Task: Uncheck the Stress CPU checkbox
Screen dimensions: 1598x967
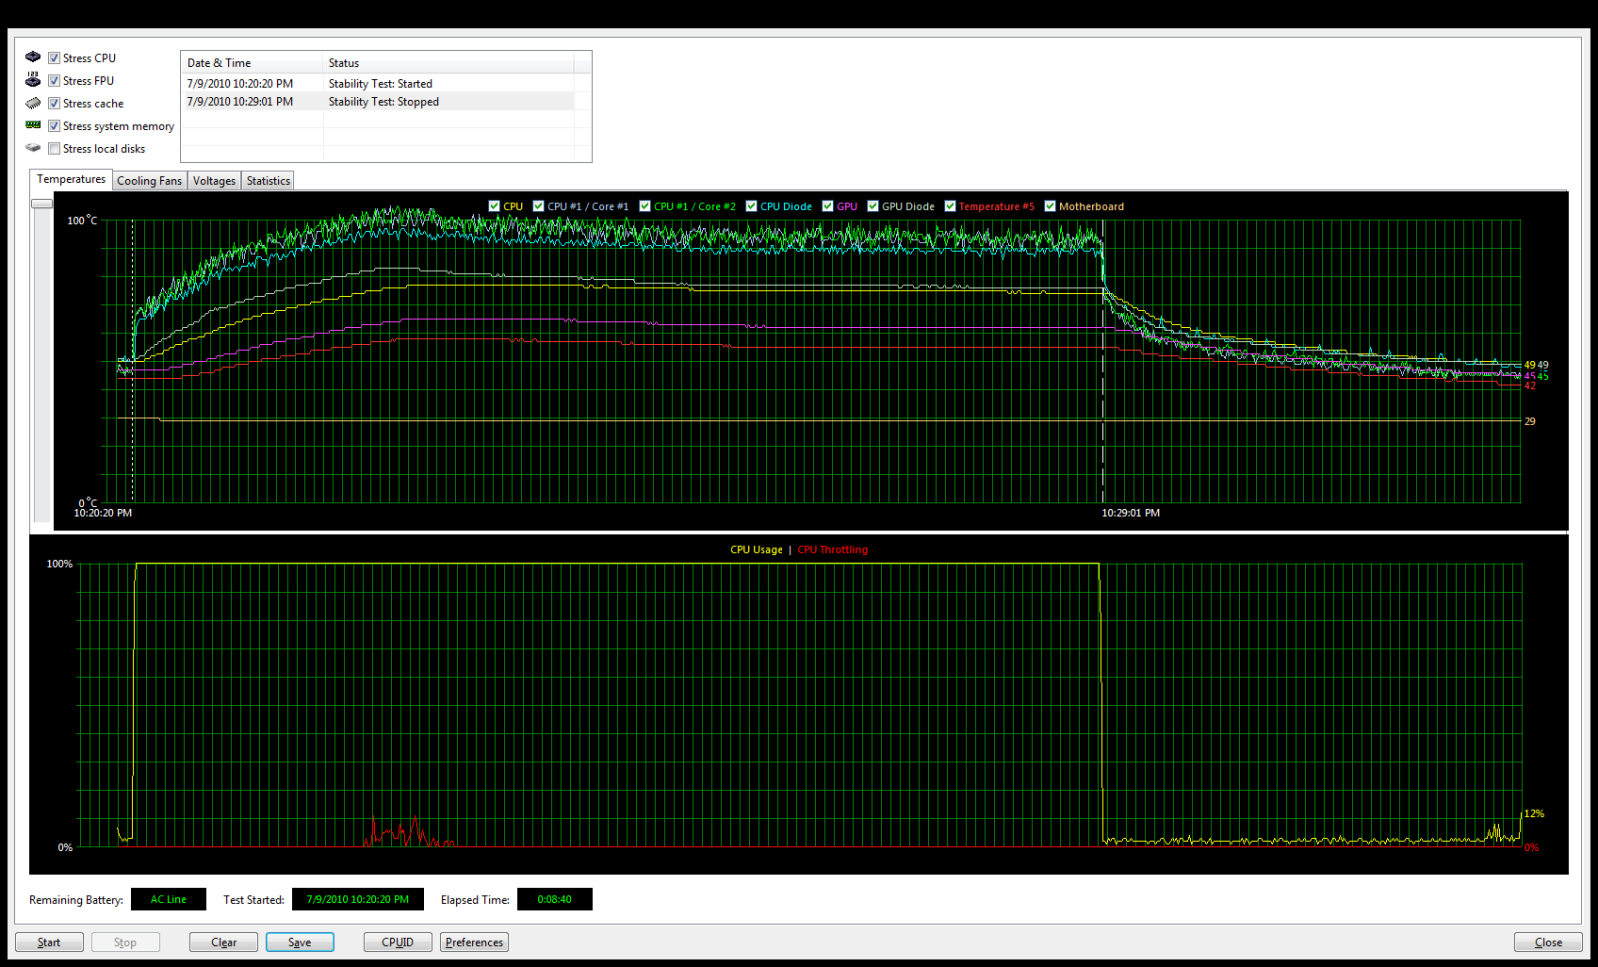Action: tap(54, 58)
